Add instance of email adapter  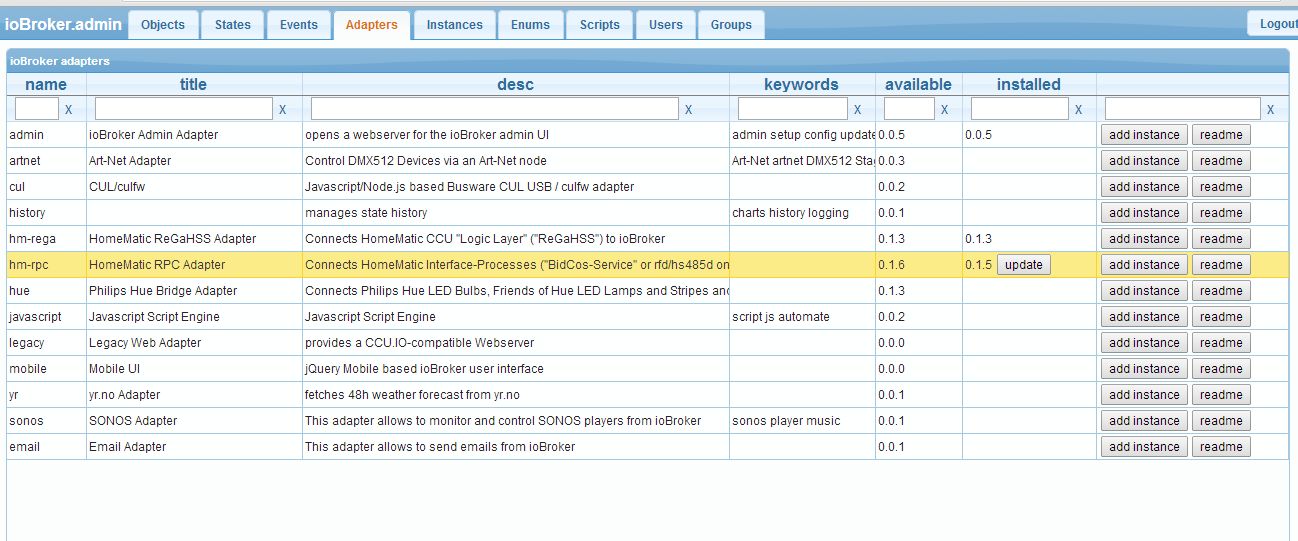tap(1144, 447)
